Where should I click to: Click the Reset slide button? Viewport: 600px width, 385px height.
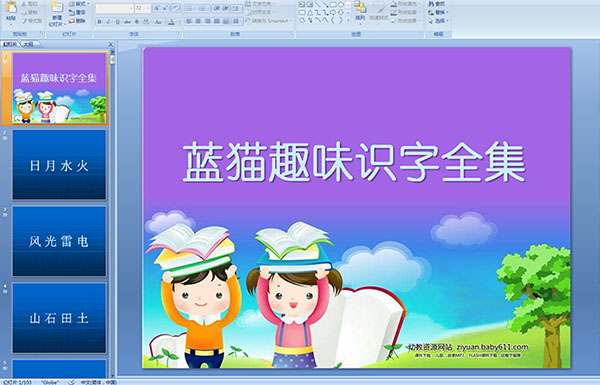pos(77,13)
